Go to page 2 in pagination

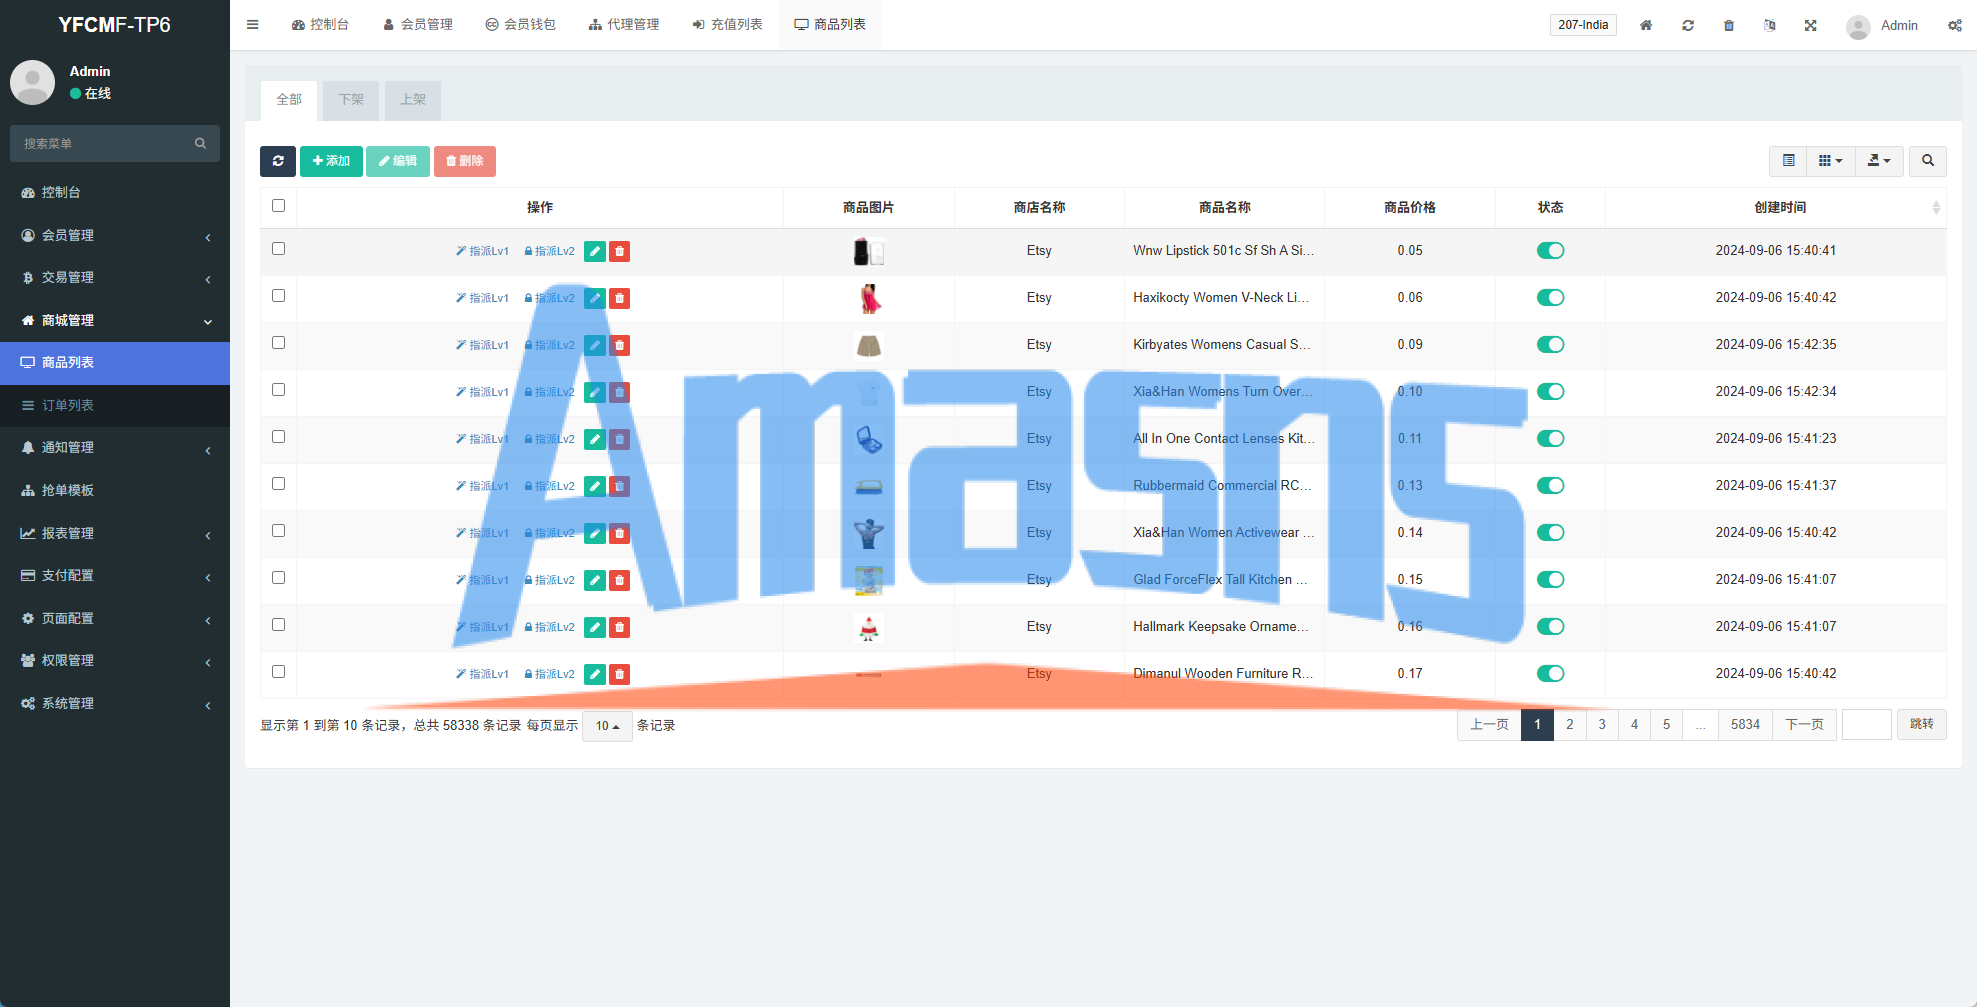(1570, 725)
